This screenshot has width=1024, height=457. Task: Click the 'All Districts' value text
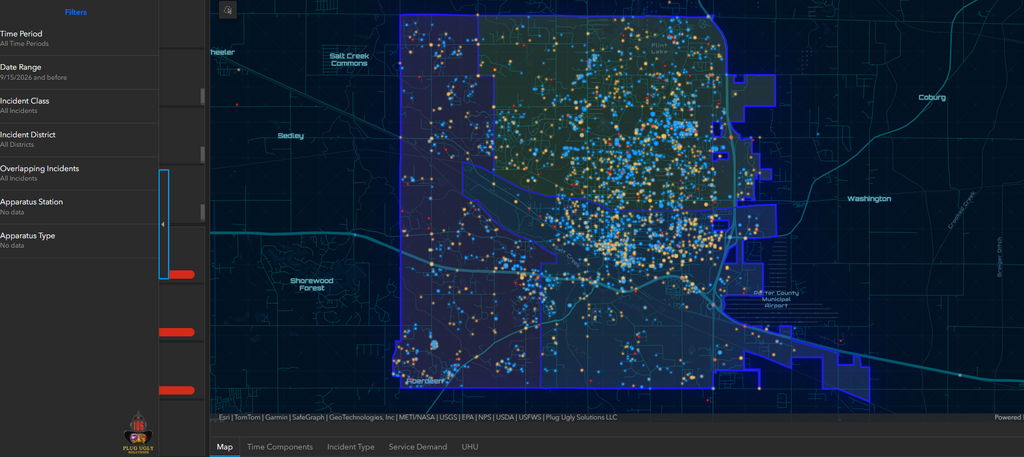(17, 145)
